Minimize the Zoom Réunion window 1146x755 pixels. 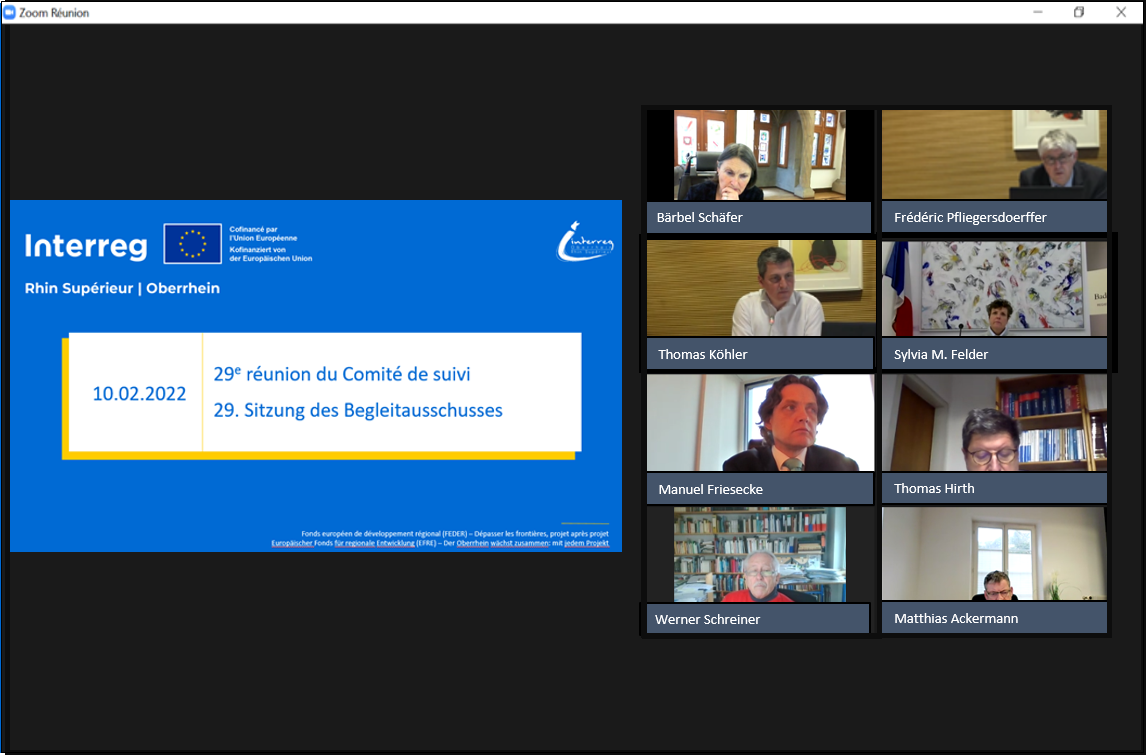[x=1038, y=12]
